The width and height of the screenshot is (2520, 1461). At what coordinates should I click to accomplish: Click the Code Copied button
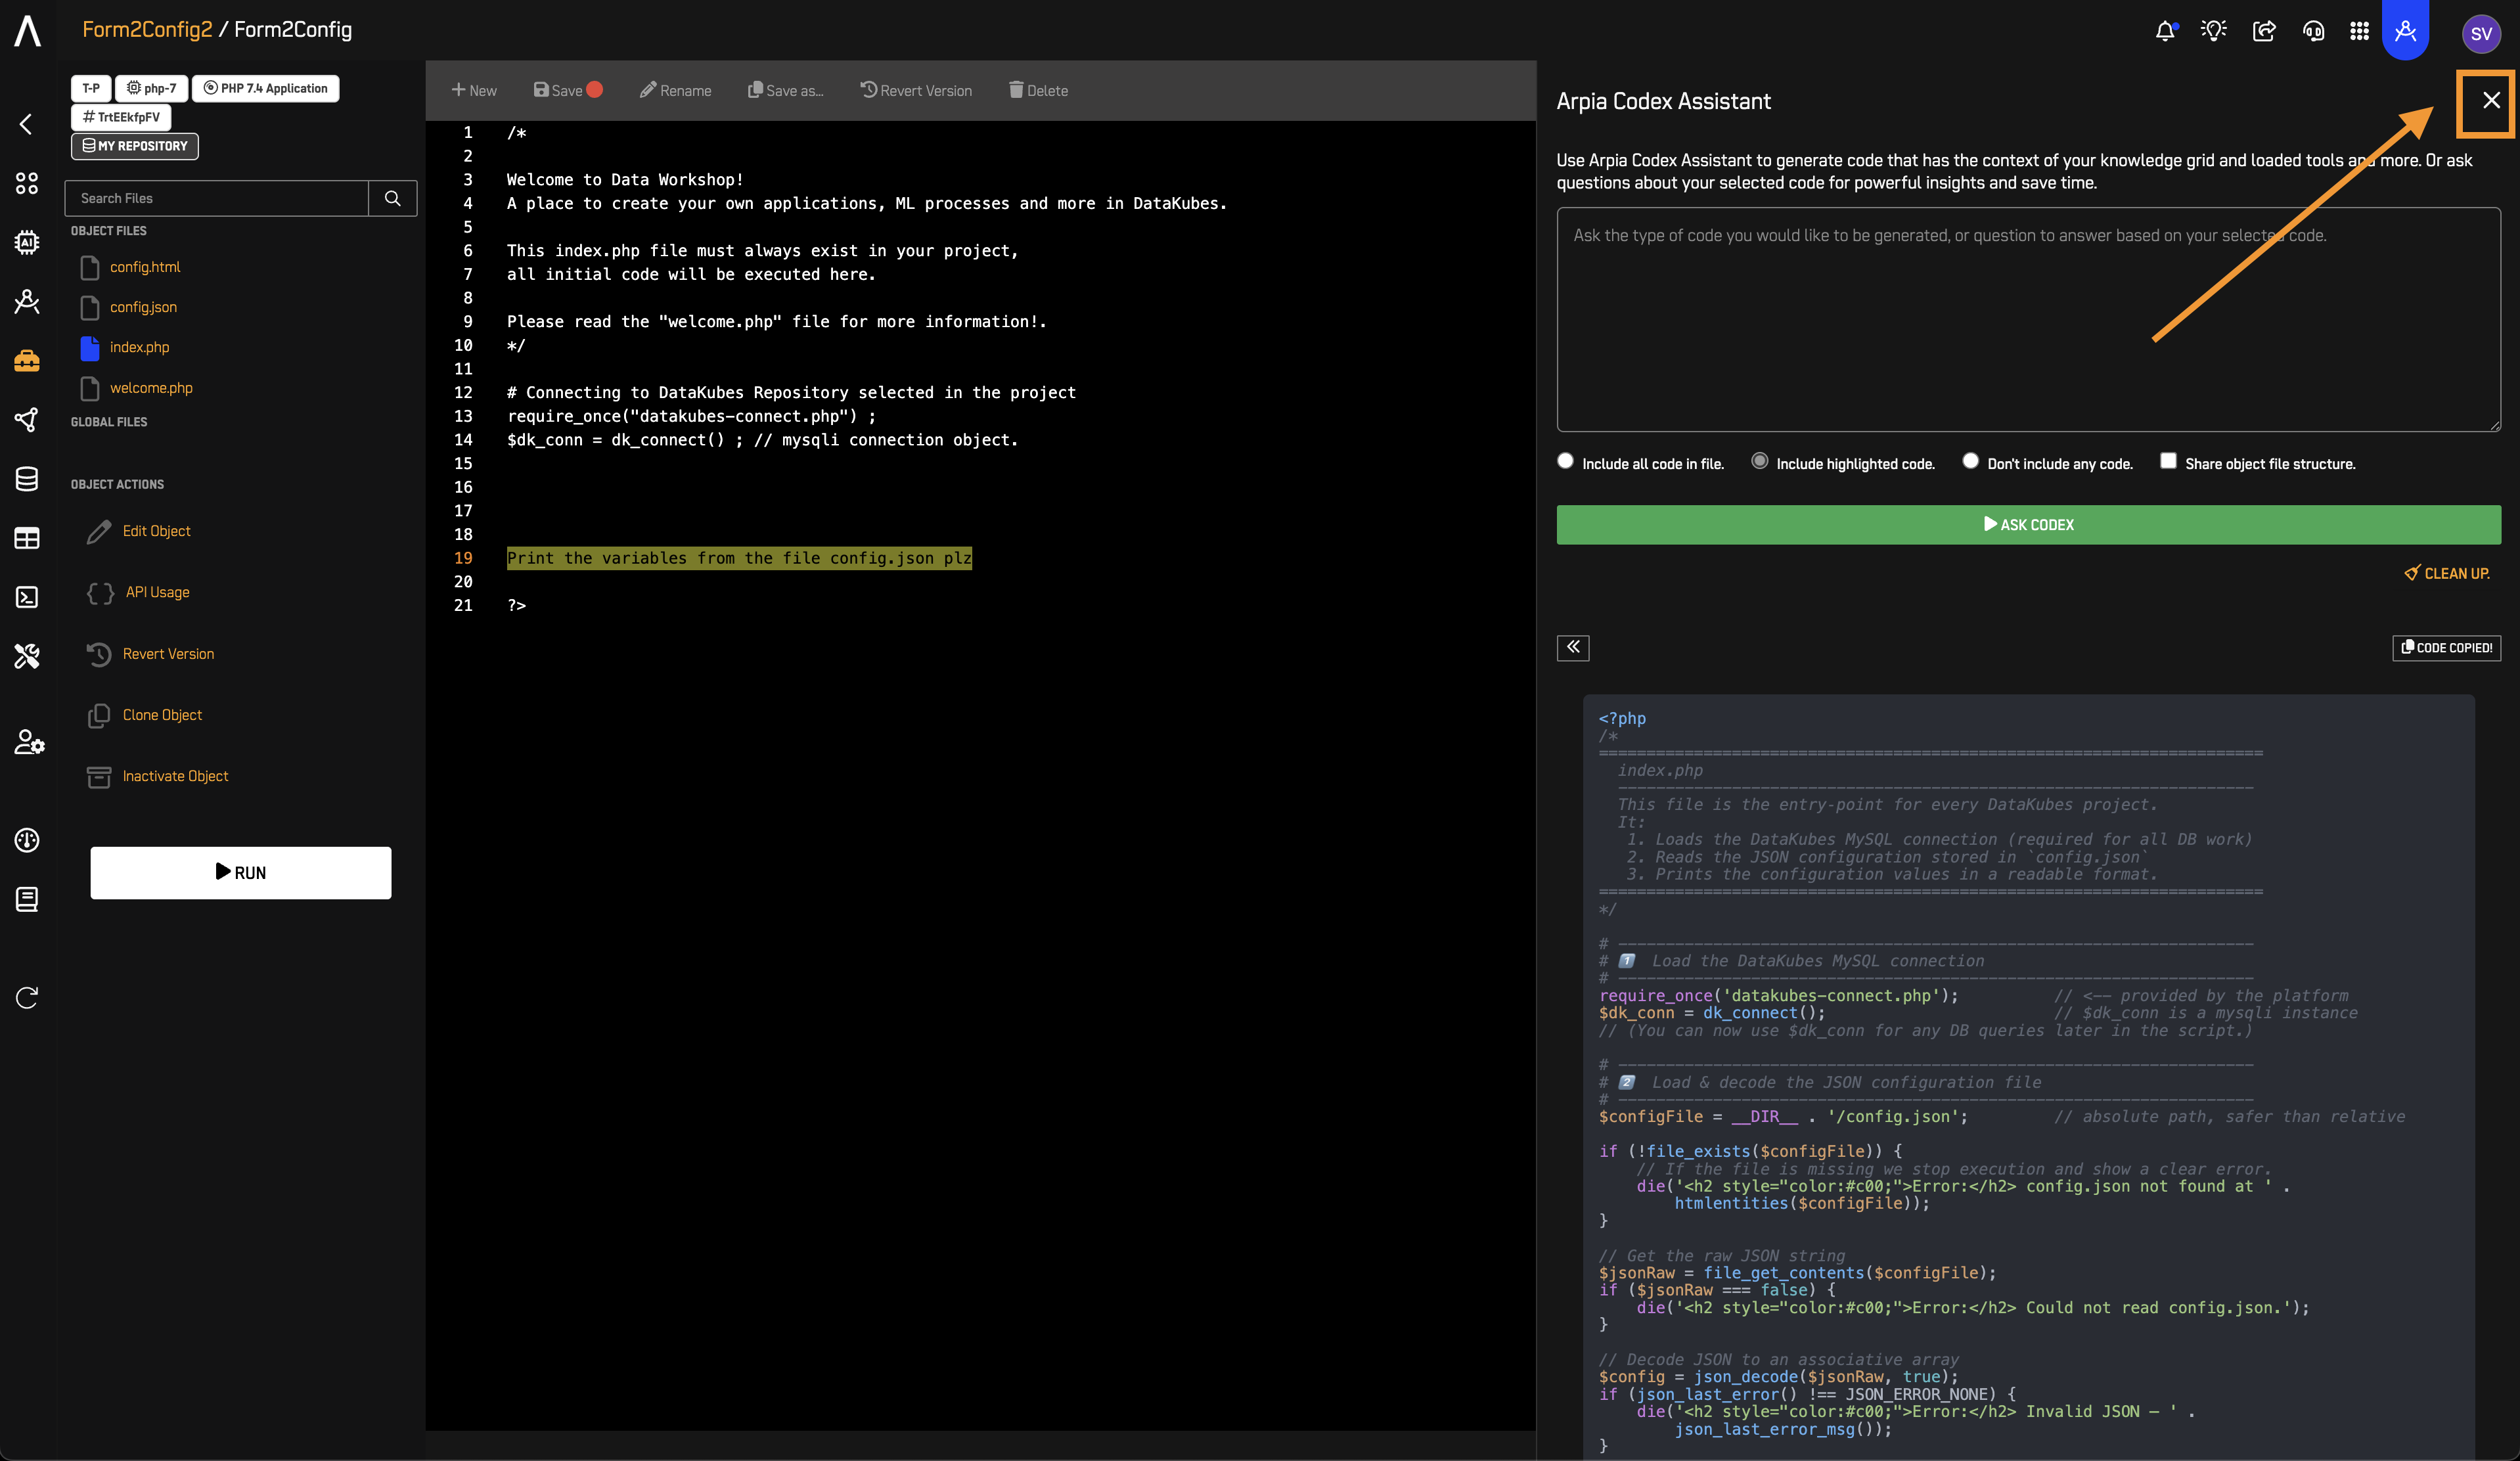[x=2446, y=648]
